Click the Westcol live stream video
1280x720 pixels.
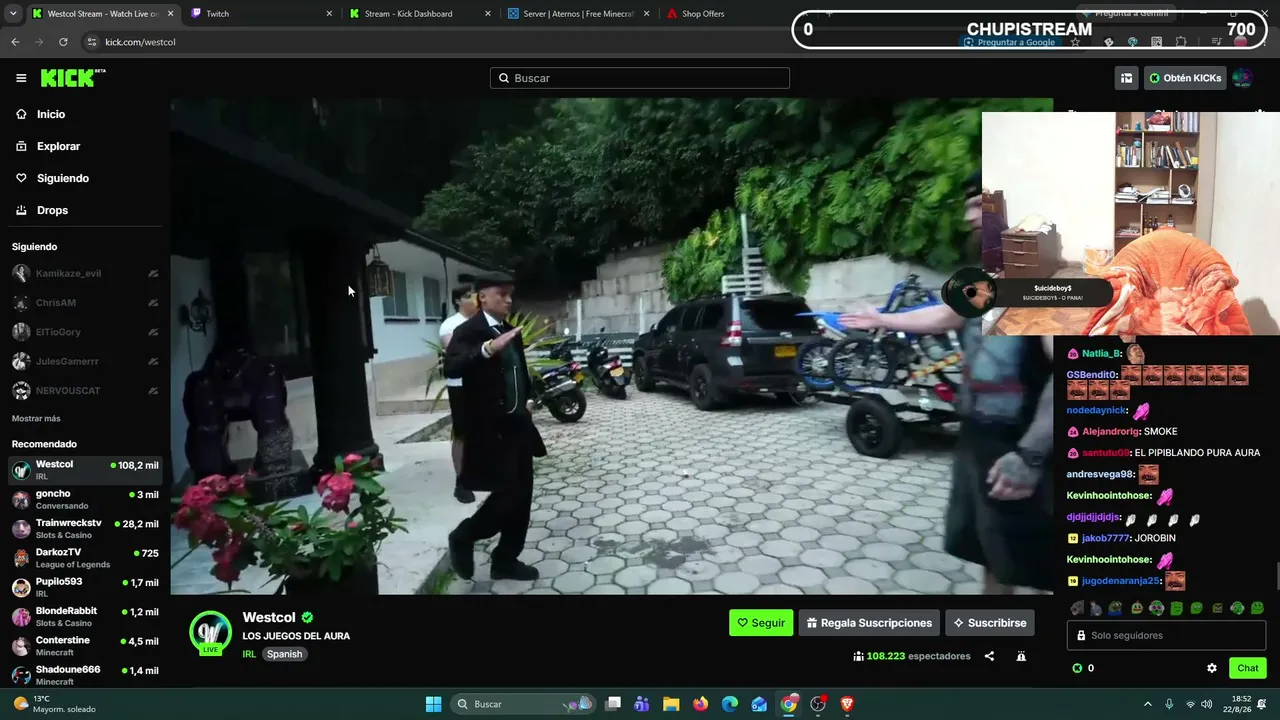coord(611,346)
